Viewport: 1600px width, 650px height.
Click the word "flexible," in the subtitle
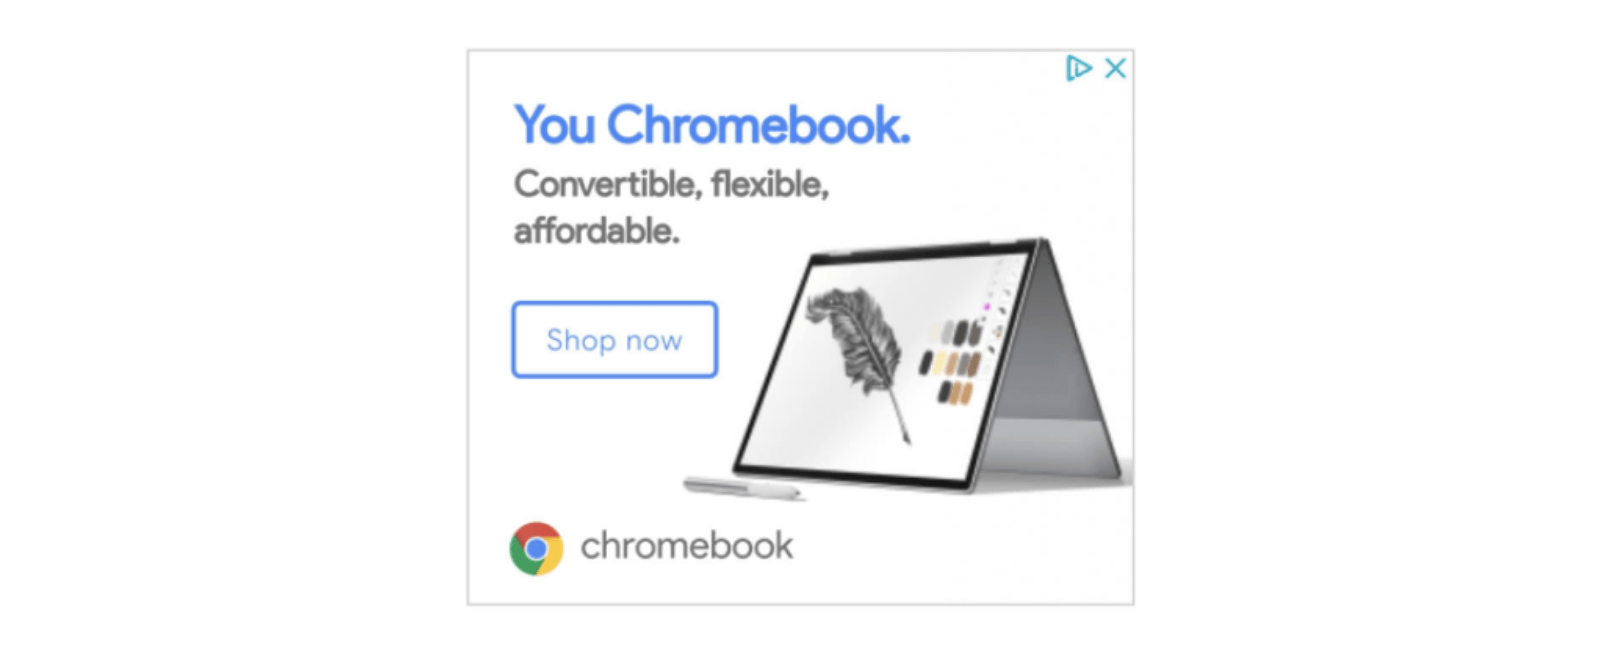click(x=770, y=184)
